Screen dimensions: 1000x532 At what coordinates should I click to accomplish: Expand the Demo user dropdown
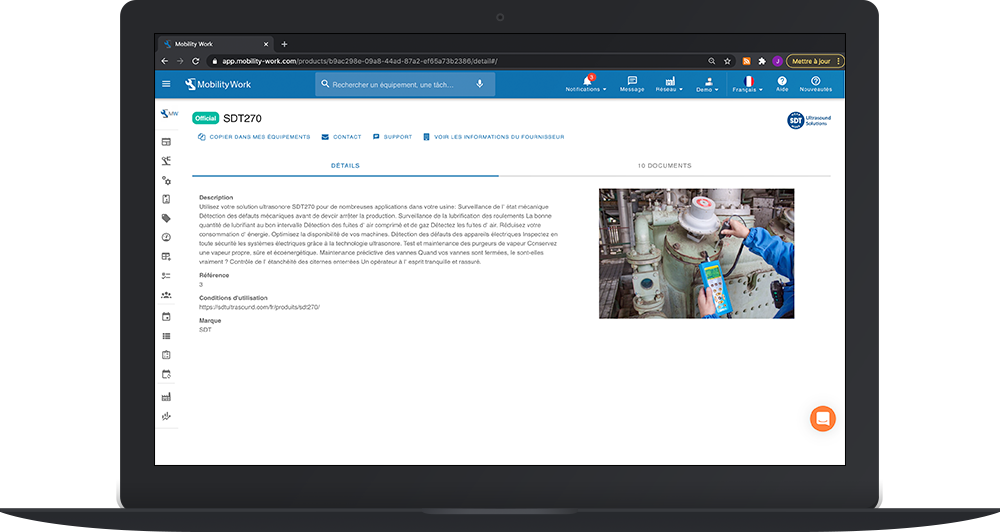(707, 84)
